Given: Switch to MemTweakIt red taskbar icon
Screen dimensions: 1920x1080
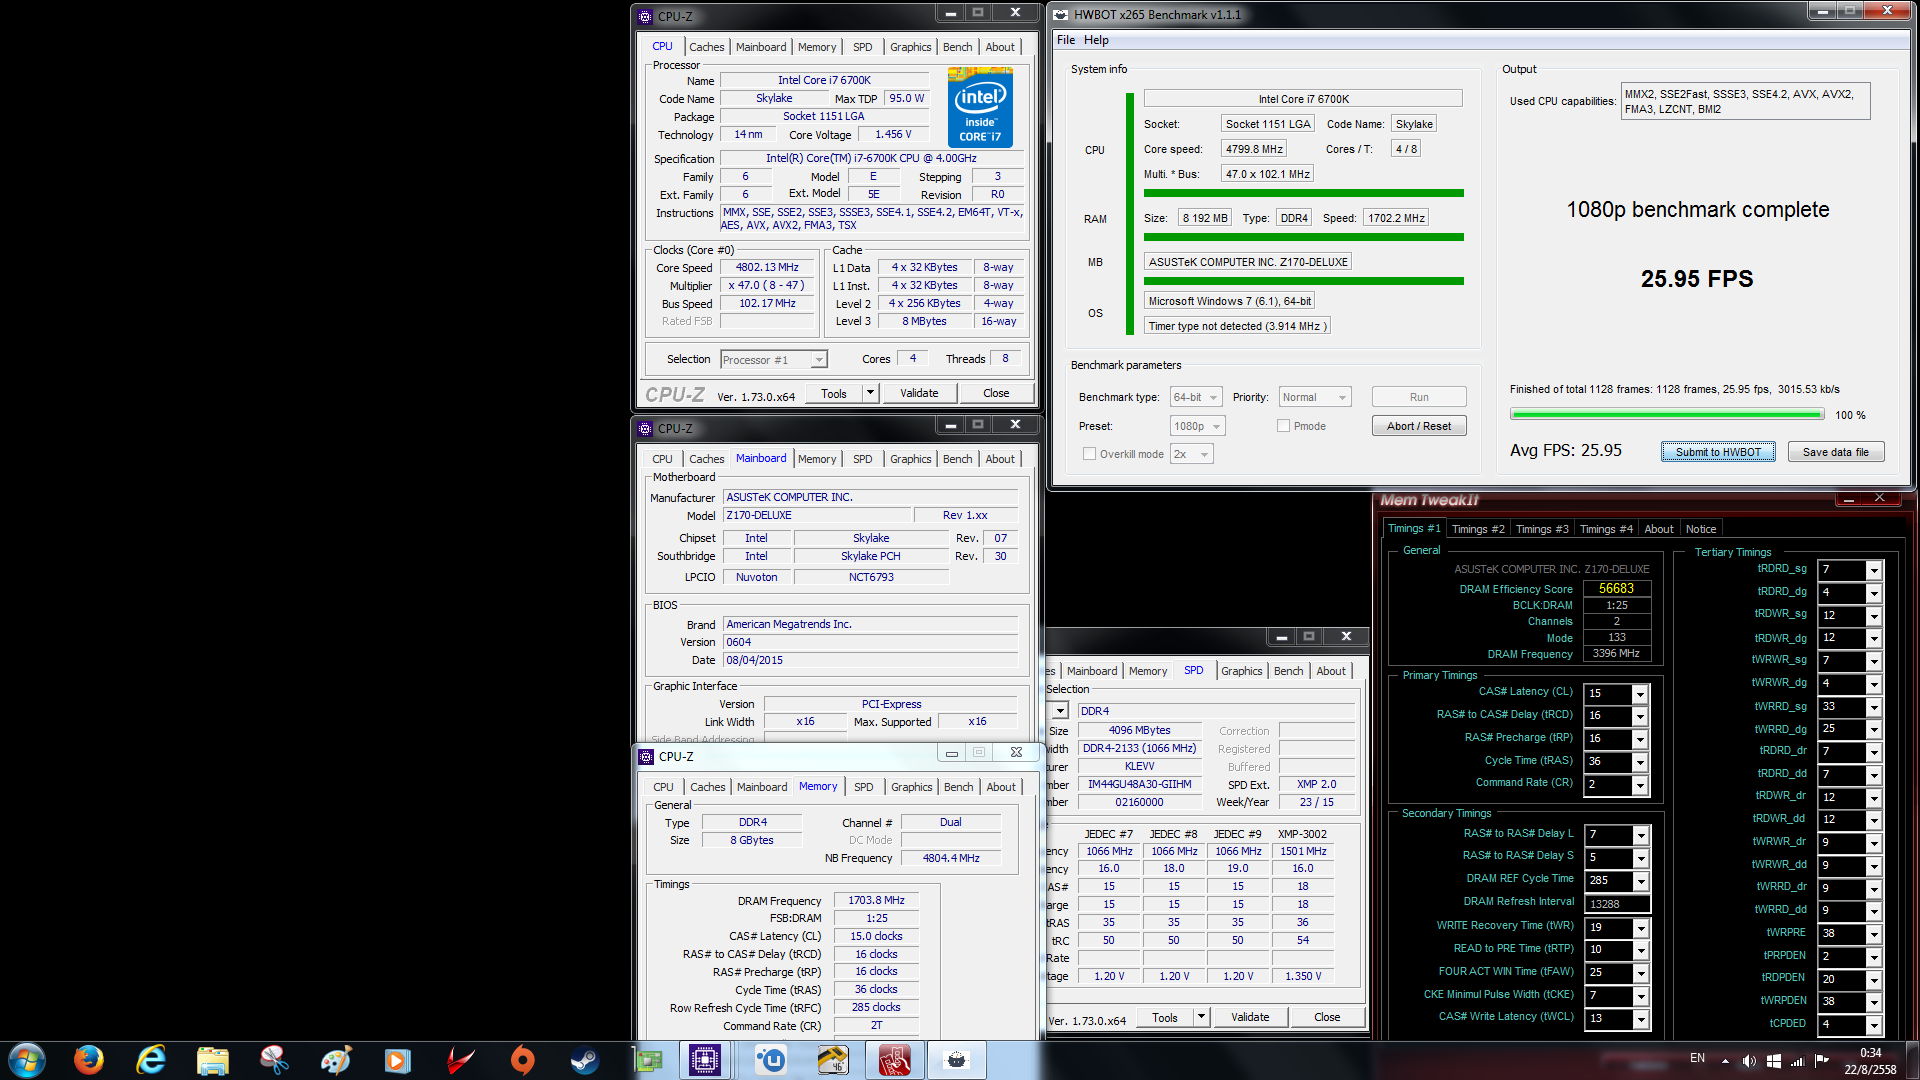Looking at the screenshot, I should [895, 1060].
